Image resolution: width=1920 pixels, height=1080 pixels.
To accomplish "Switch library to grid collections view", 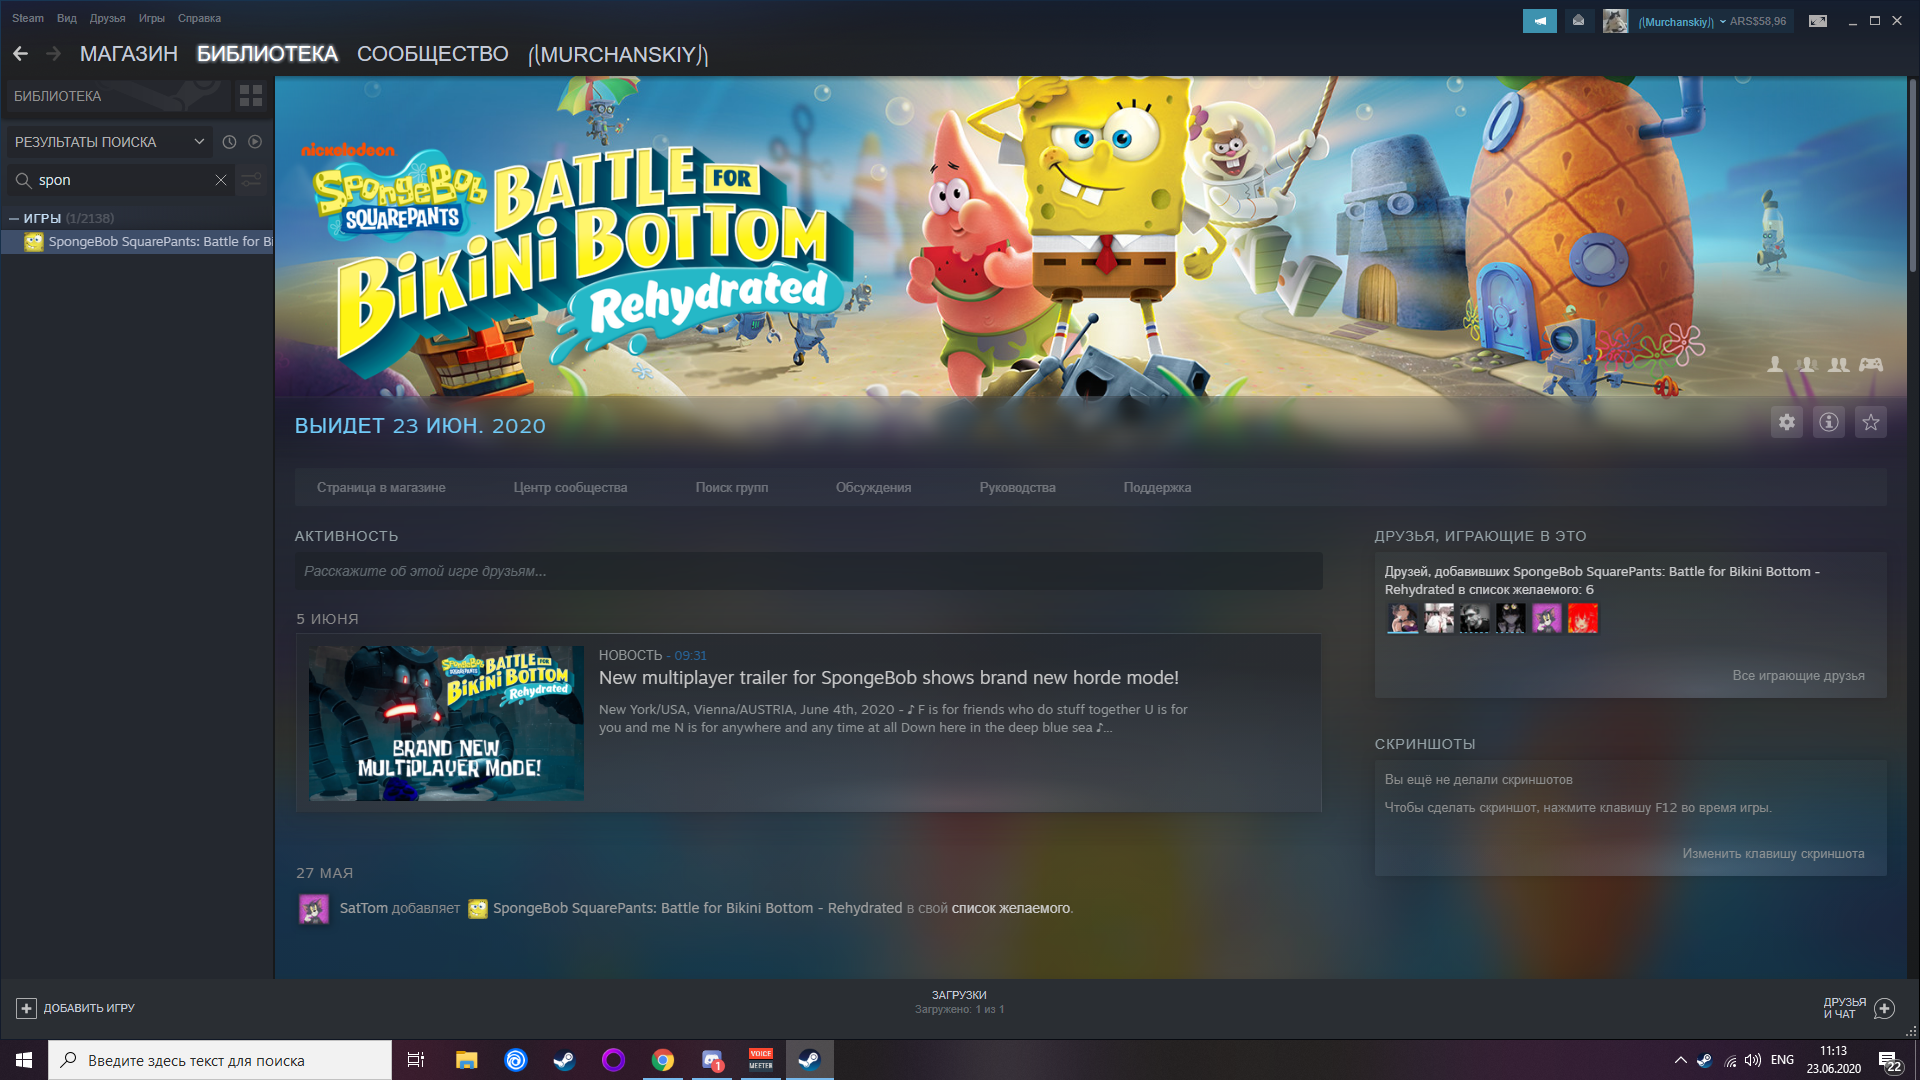I will coord(251,96).
